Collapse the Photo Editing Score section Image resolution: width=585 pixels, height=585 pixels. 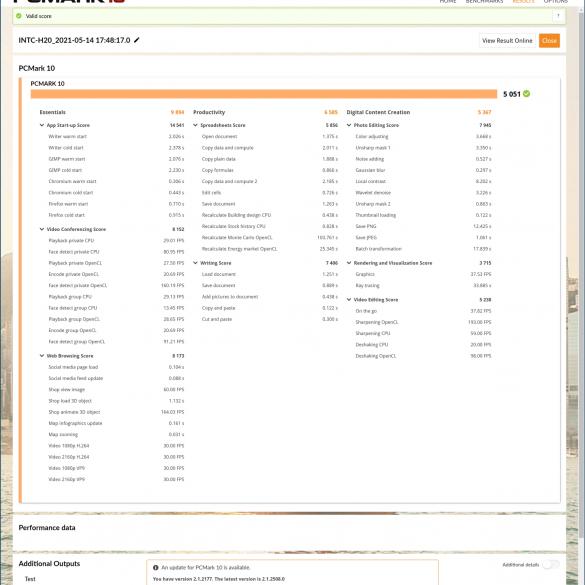click(349, 125)
